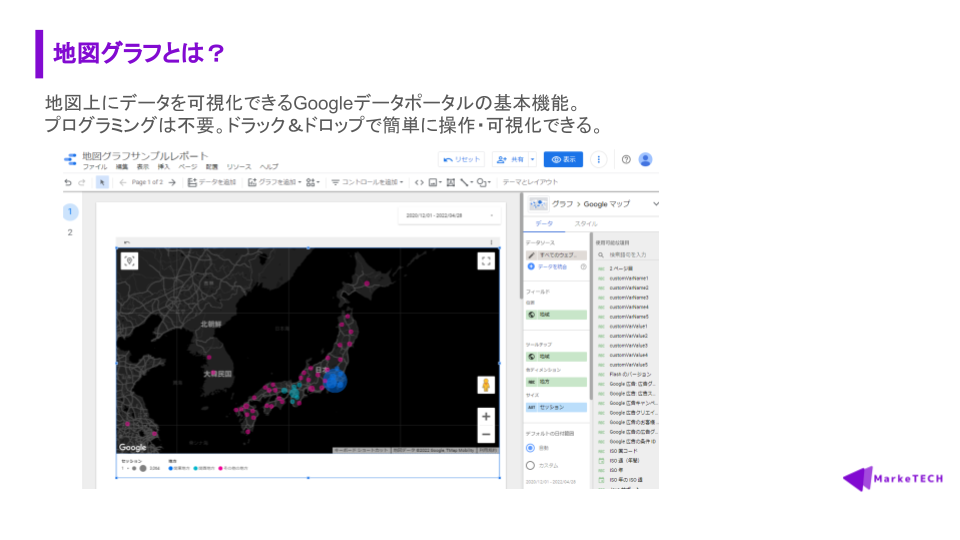960x540 pixels.
Task: Click the report title 地図グラフサンプルレポート
Action: [145, 156]
